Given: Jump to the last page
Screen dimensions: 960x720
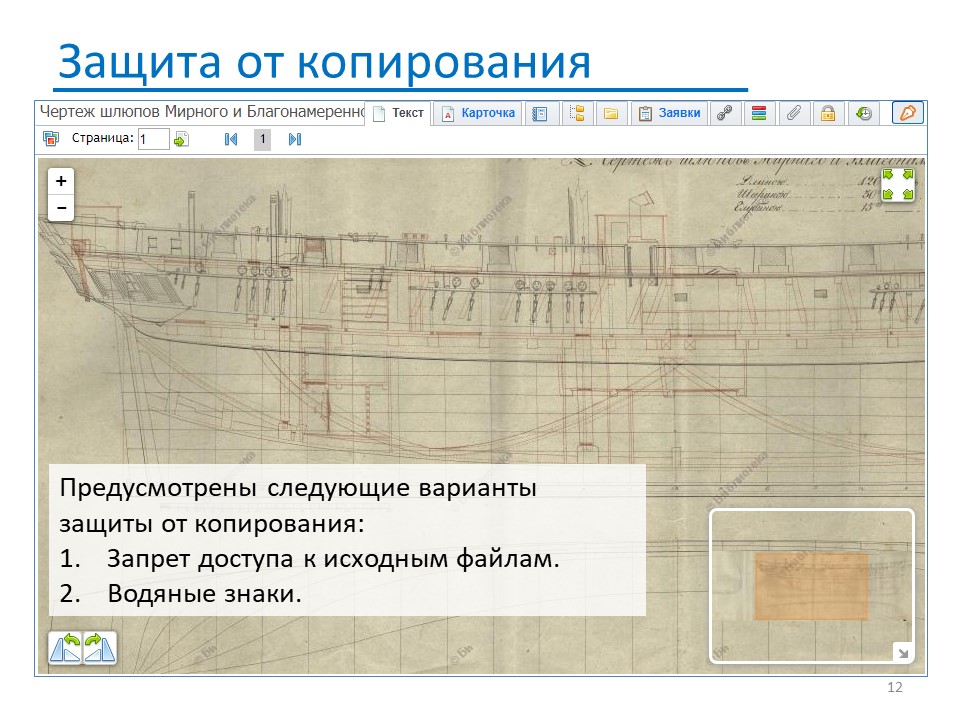Looking at the screenshot, I should tap(294, 140).
